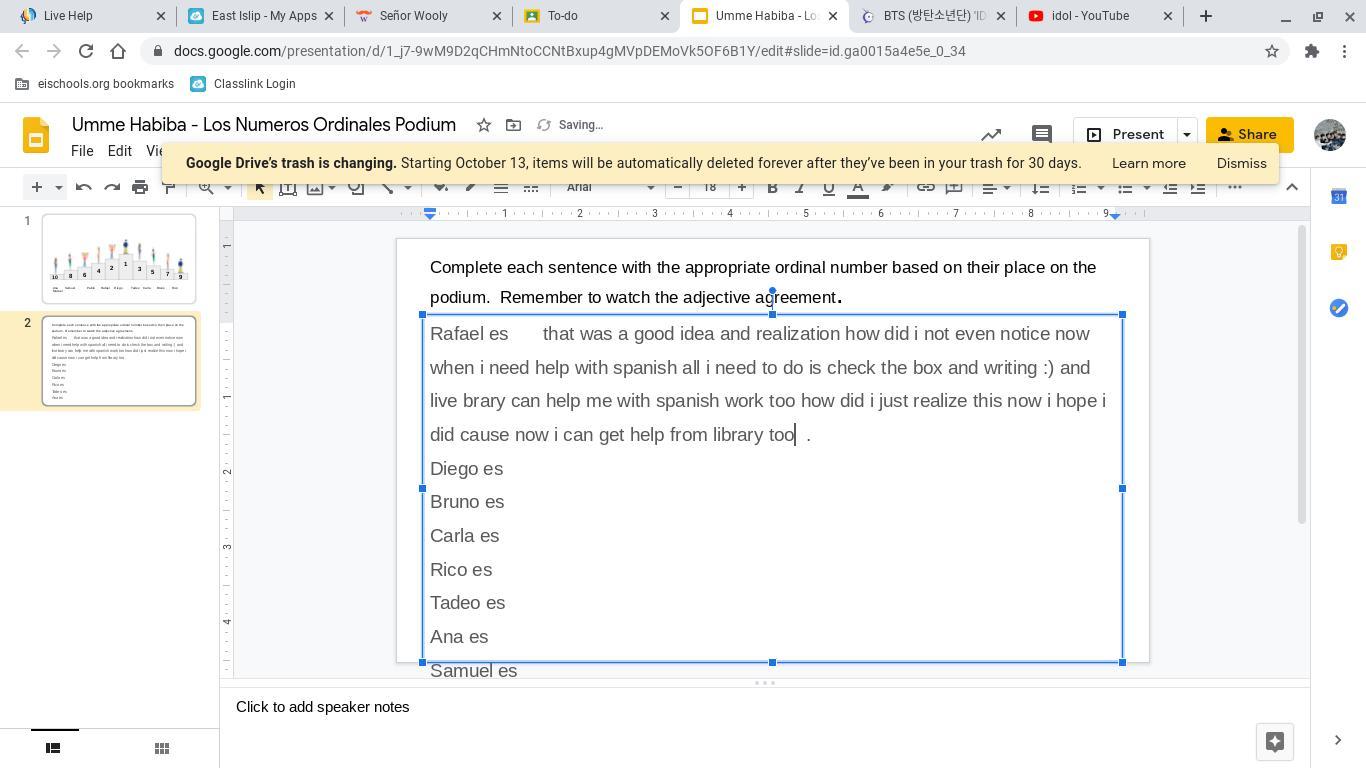Dismiss the Drive trash banner
This screenshot has width=1366, height=768.
1242,163
